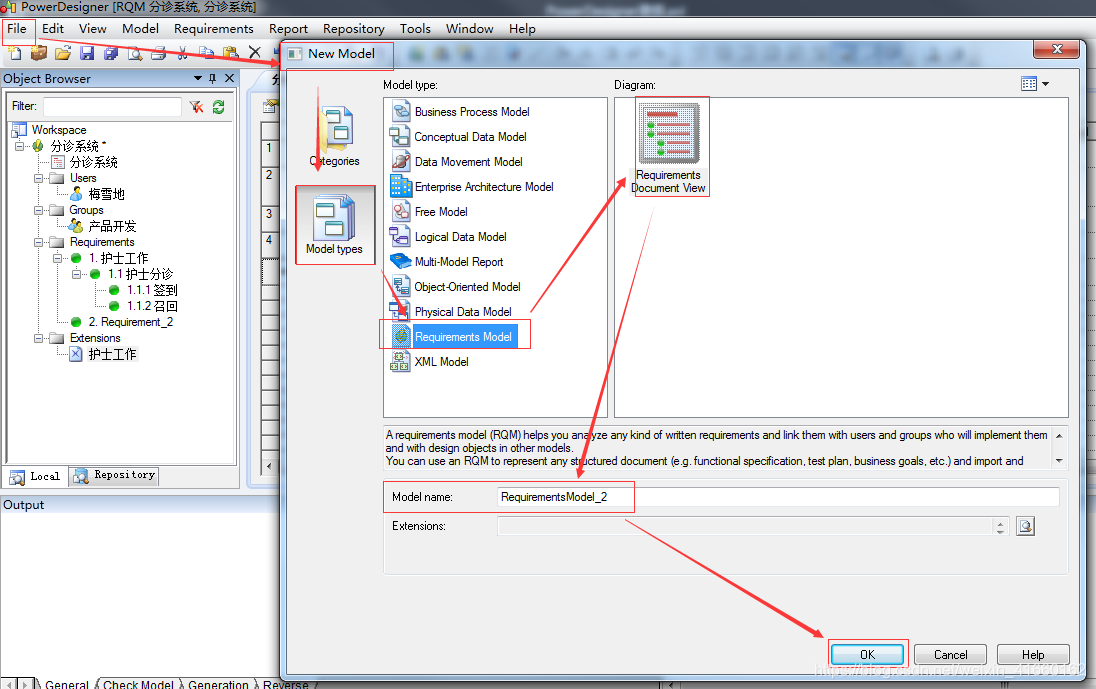Click the Cut scissors icon
This screenshot has height=689, width=1096.
182,53
